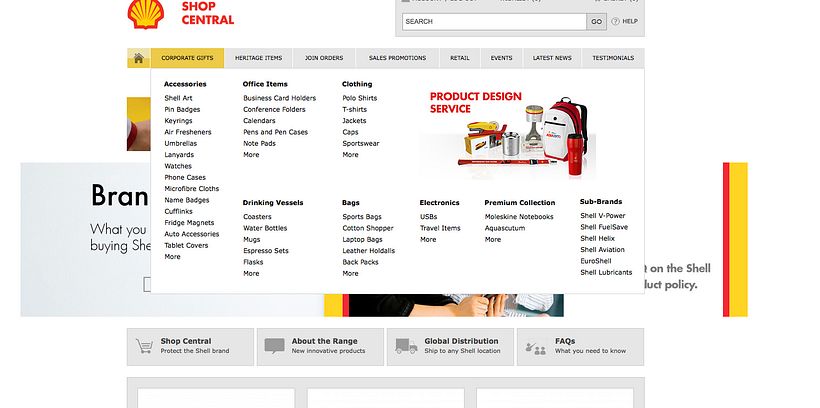Open Shell V-Power sub-brand
The image size is (820, 408).
click(x=602, y=216)
